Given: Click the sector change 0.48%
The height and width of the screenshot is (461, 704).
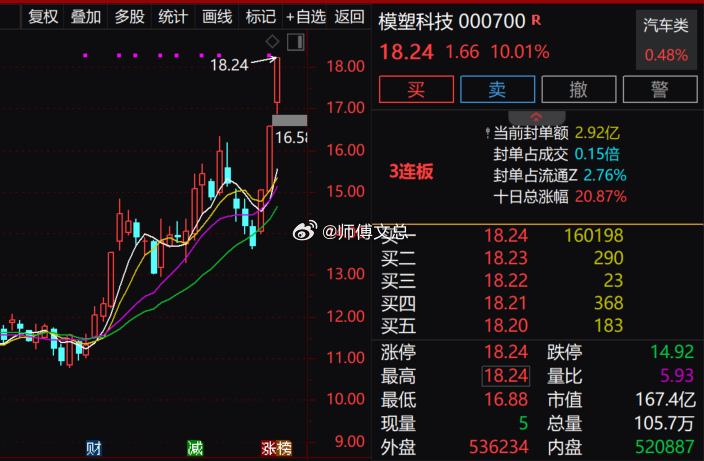Looking at the screenshot, I should pyautogui.click(x=666, y=55).
